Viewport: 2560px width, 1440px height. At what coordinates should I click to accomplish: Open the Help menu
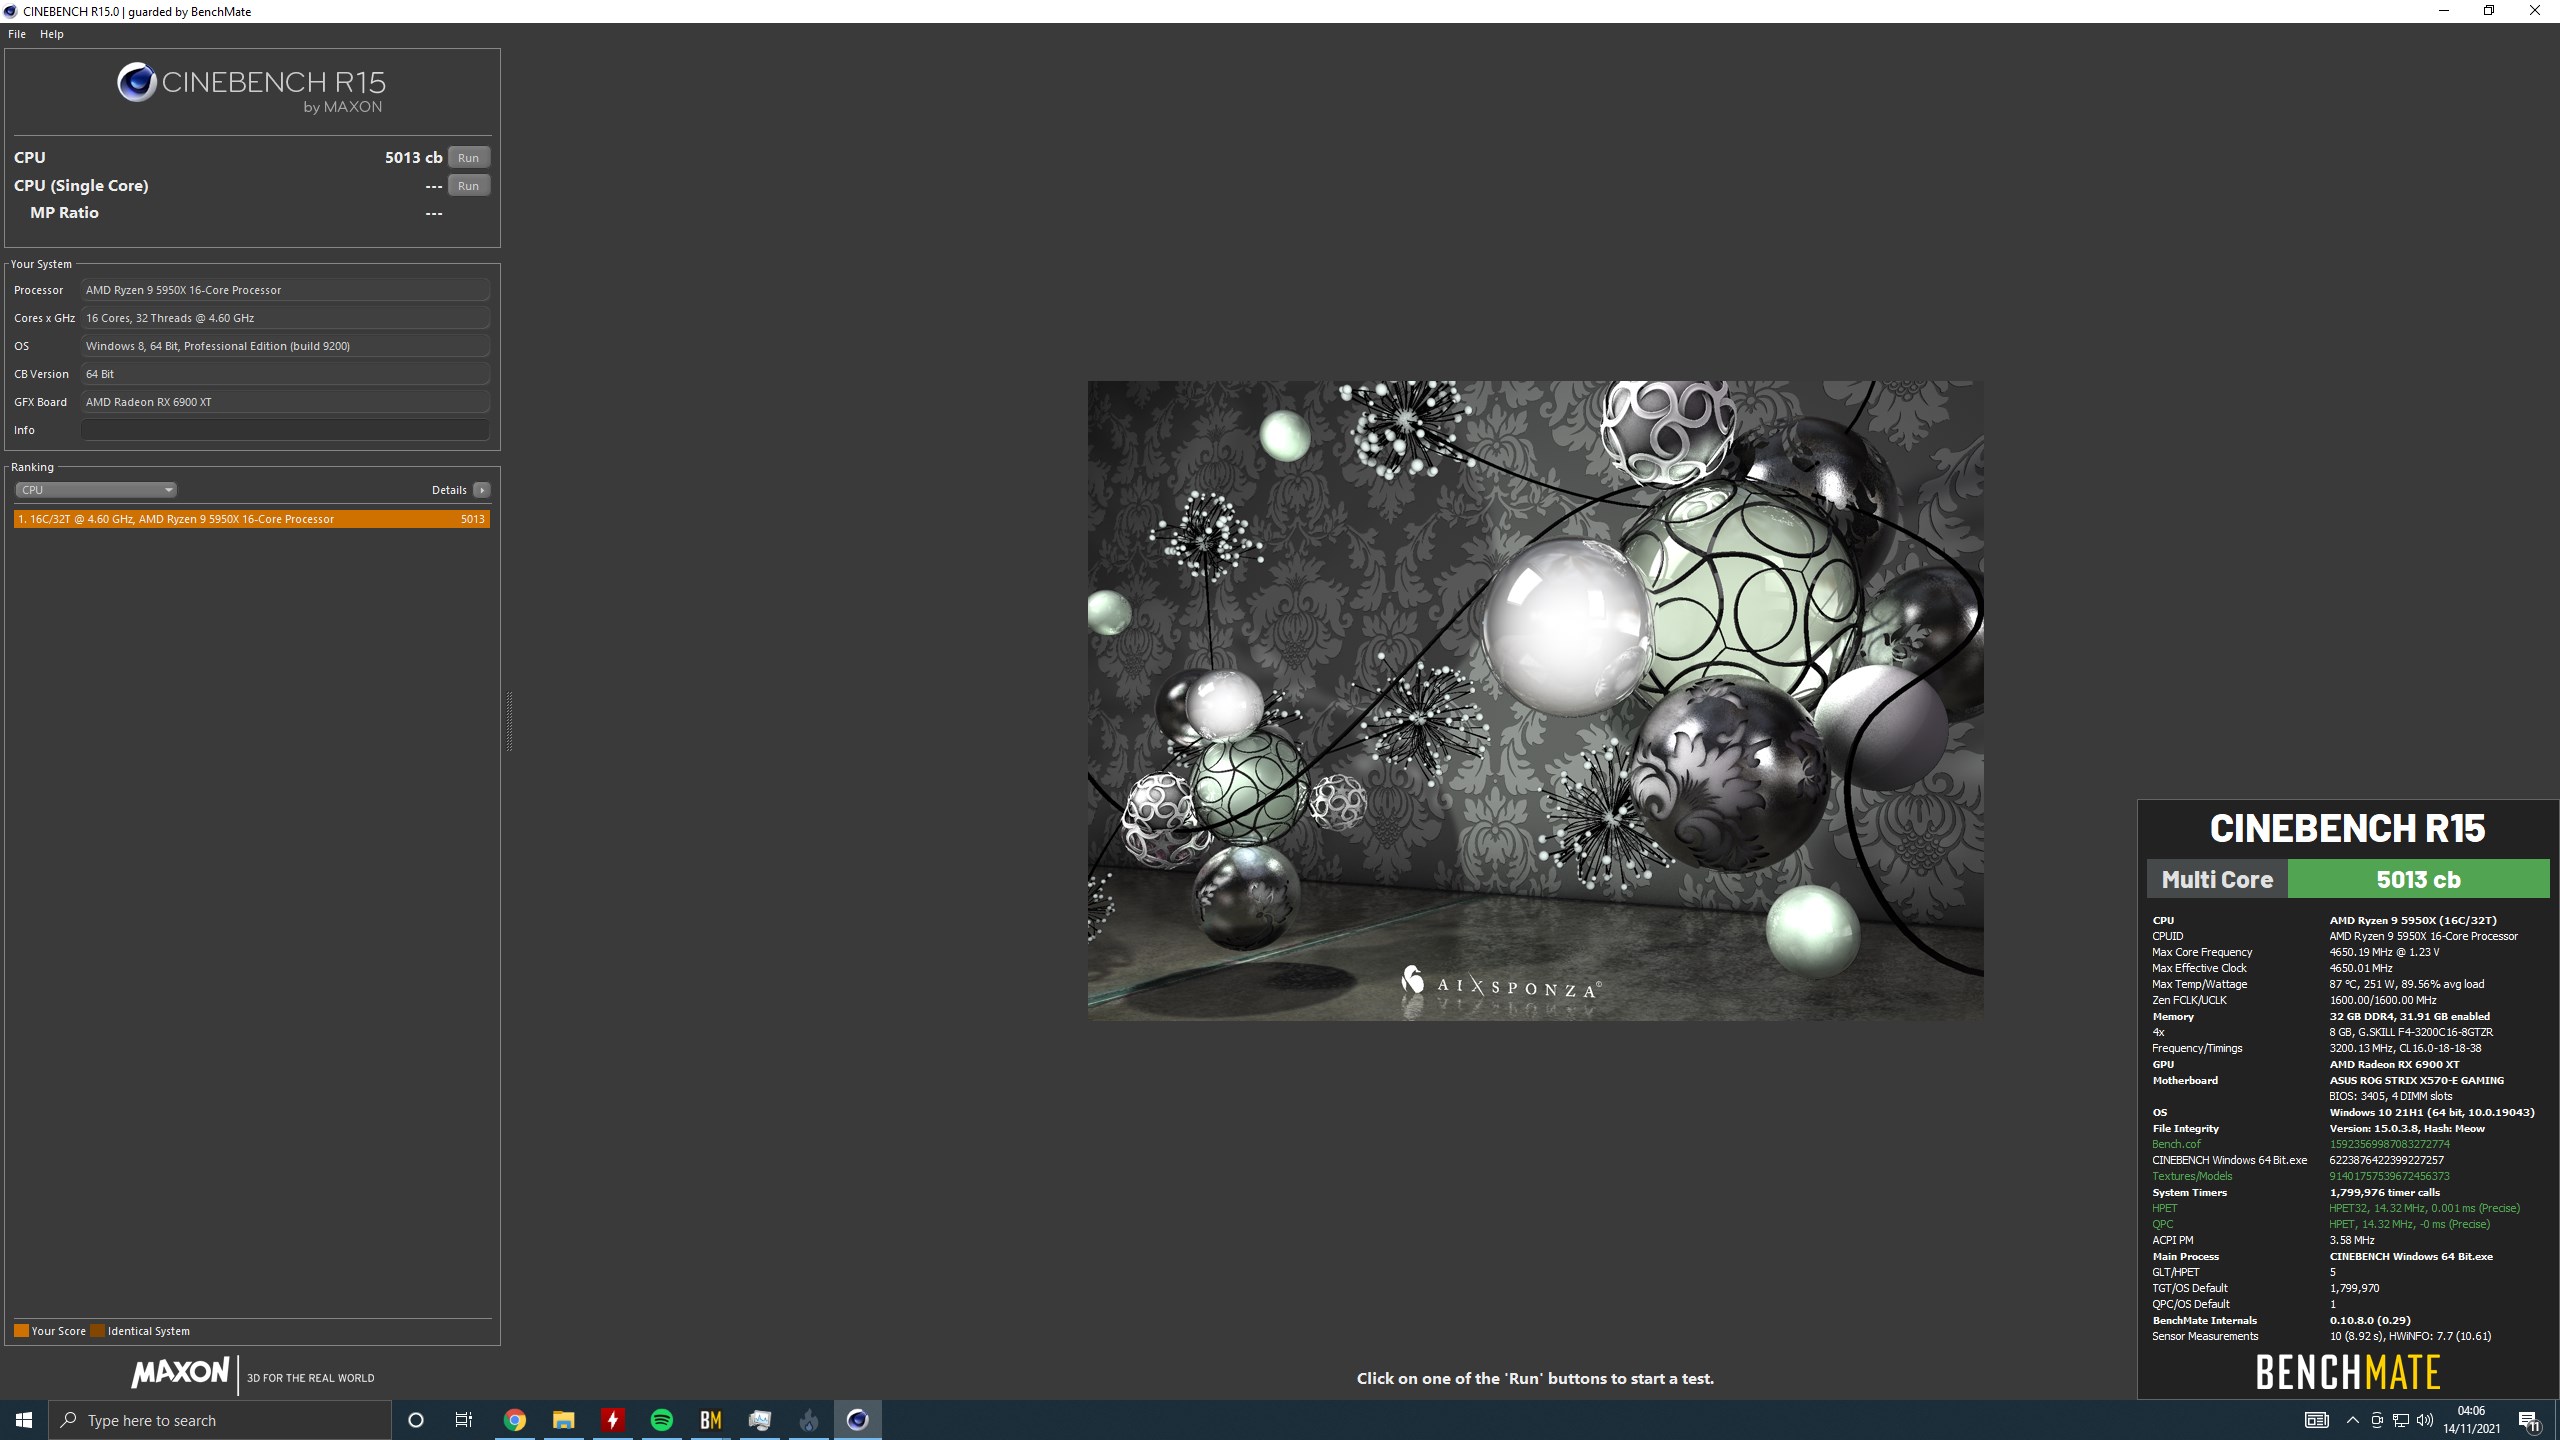click(x=52, y=34)
